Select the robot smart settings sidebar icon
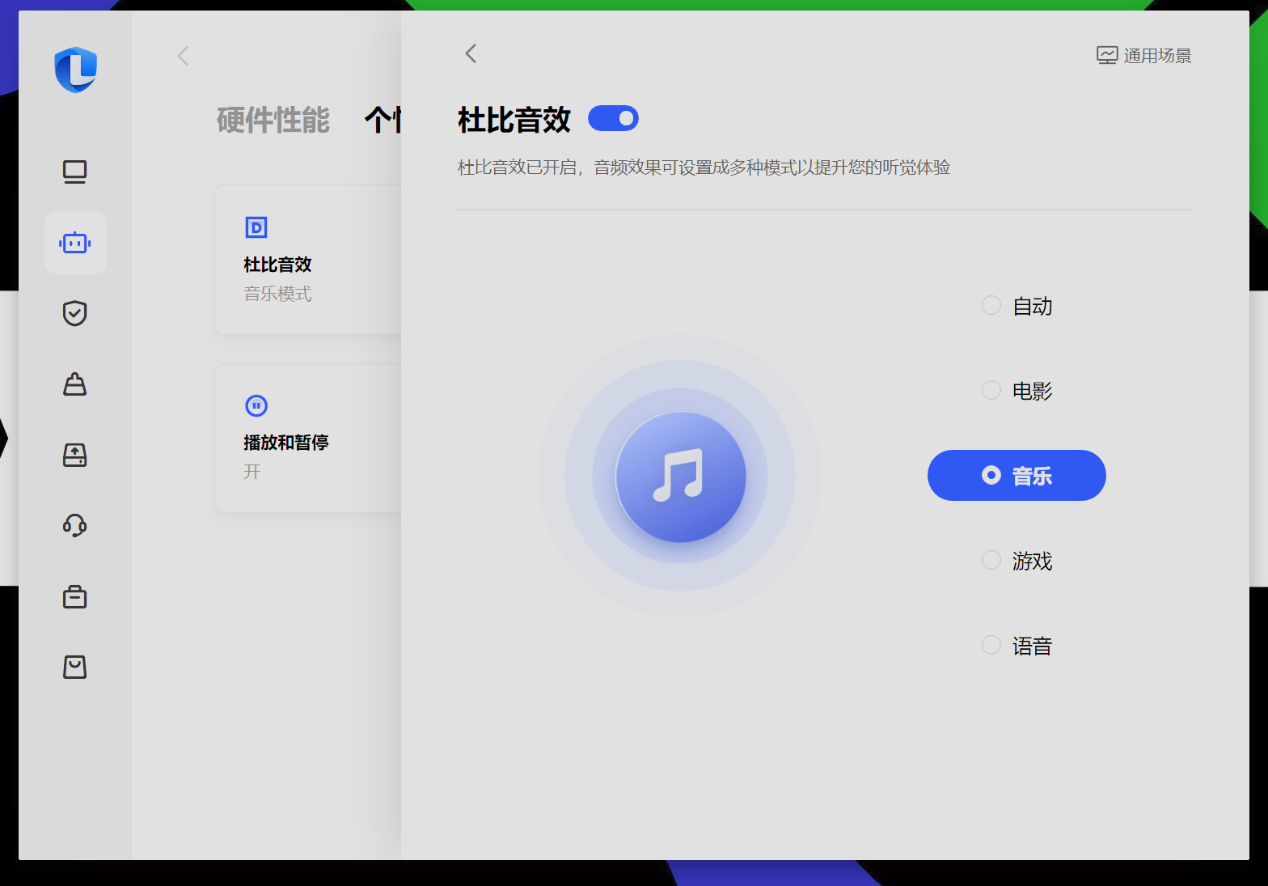Image resolution: width=1268 pixels, height=886 pixels. pyautogui.click(x=75, y=243)
